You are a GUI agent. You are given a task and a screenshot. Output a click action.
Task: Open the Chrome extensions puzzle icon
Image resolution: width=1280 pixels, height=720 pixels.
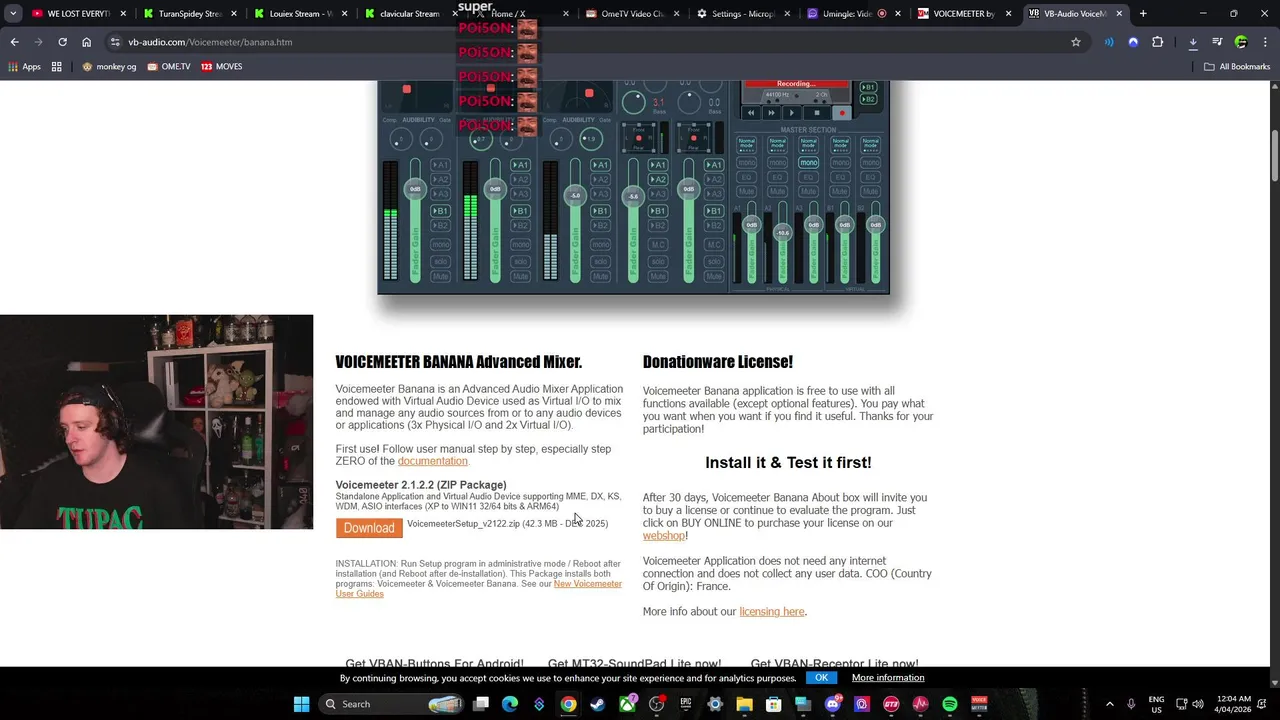coord(1157,42)
